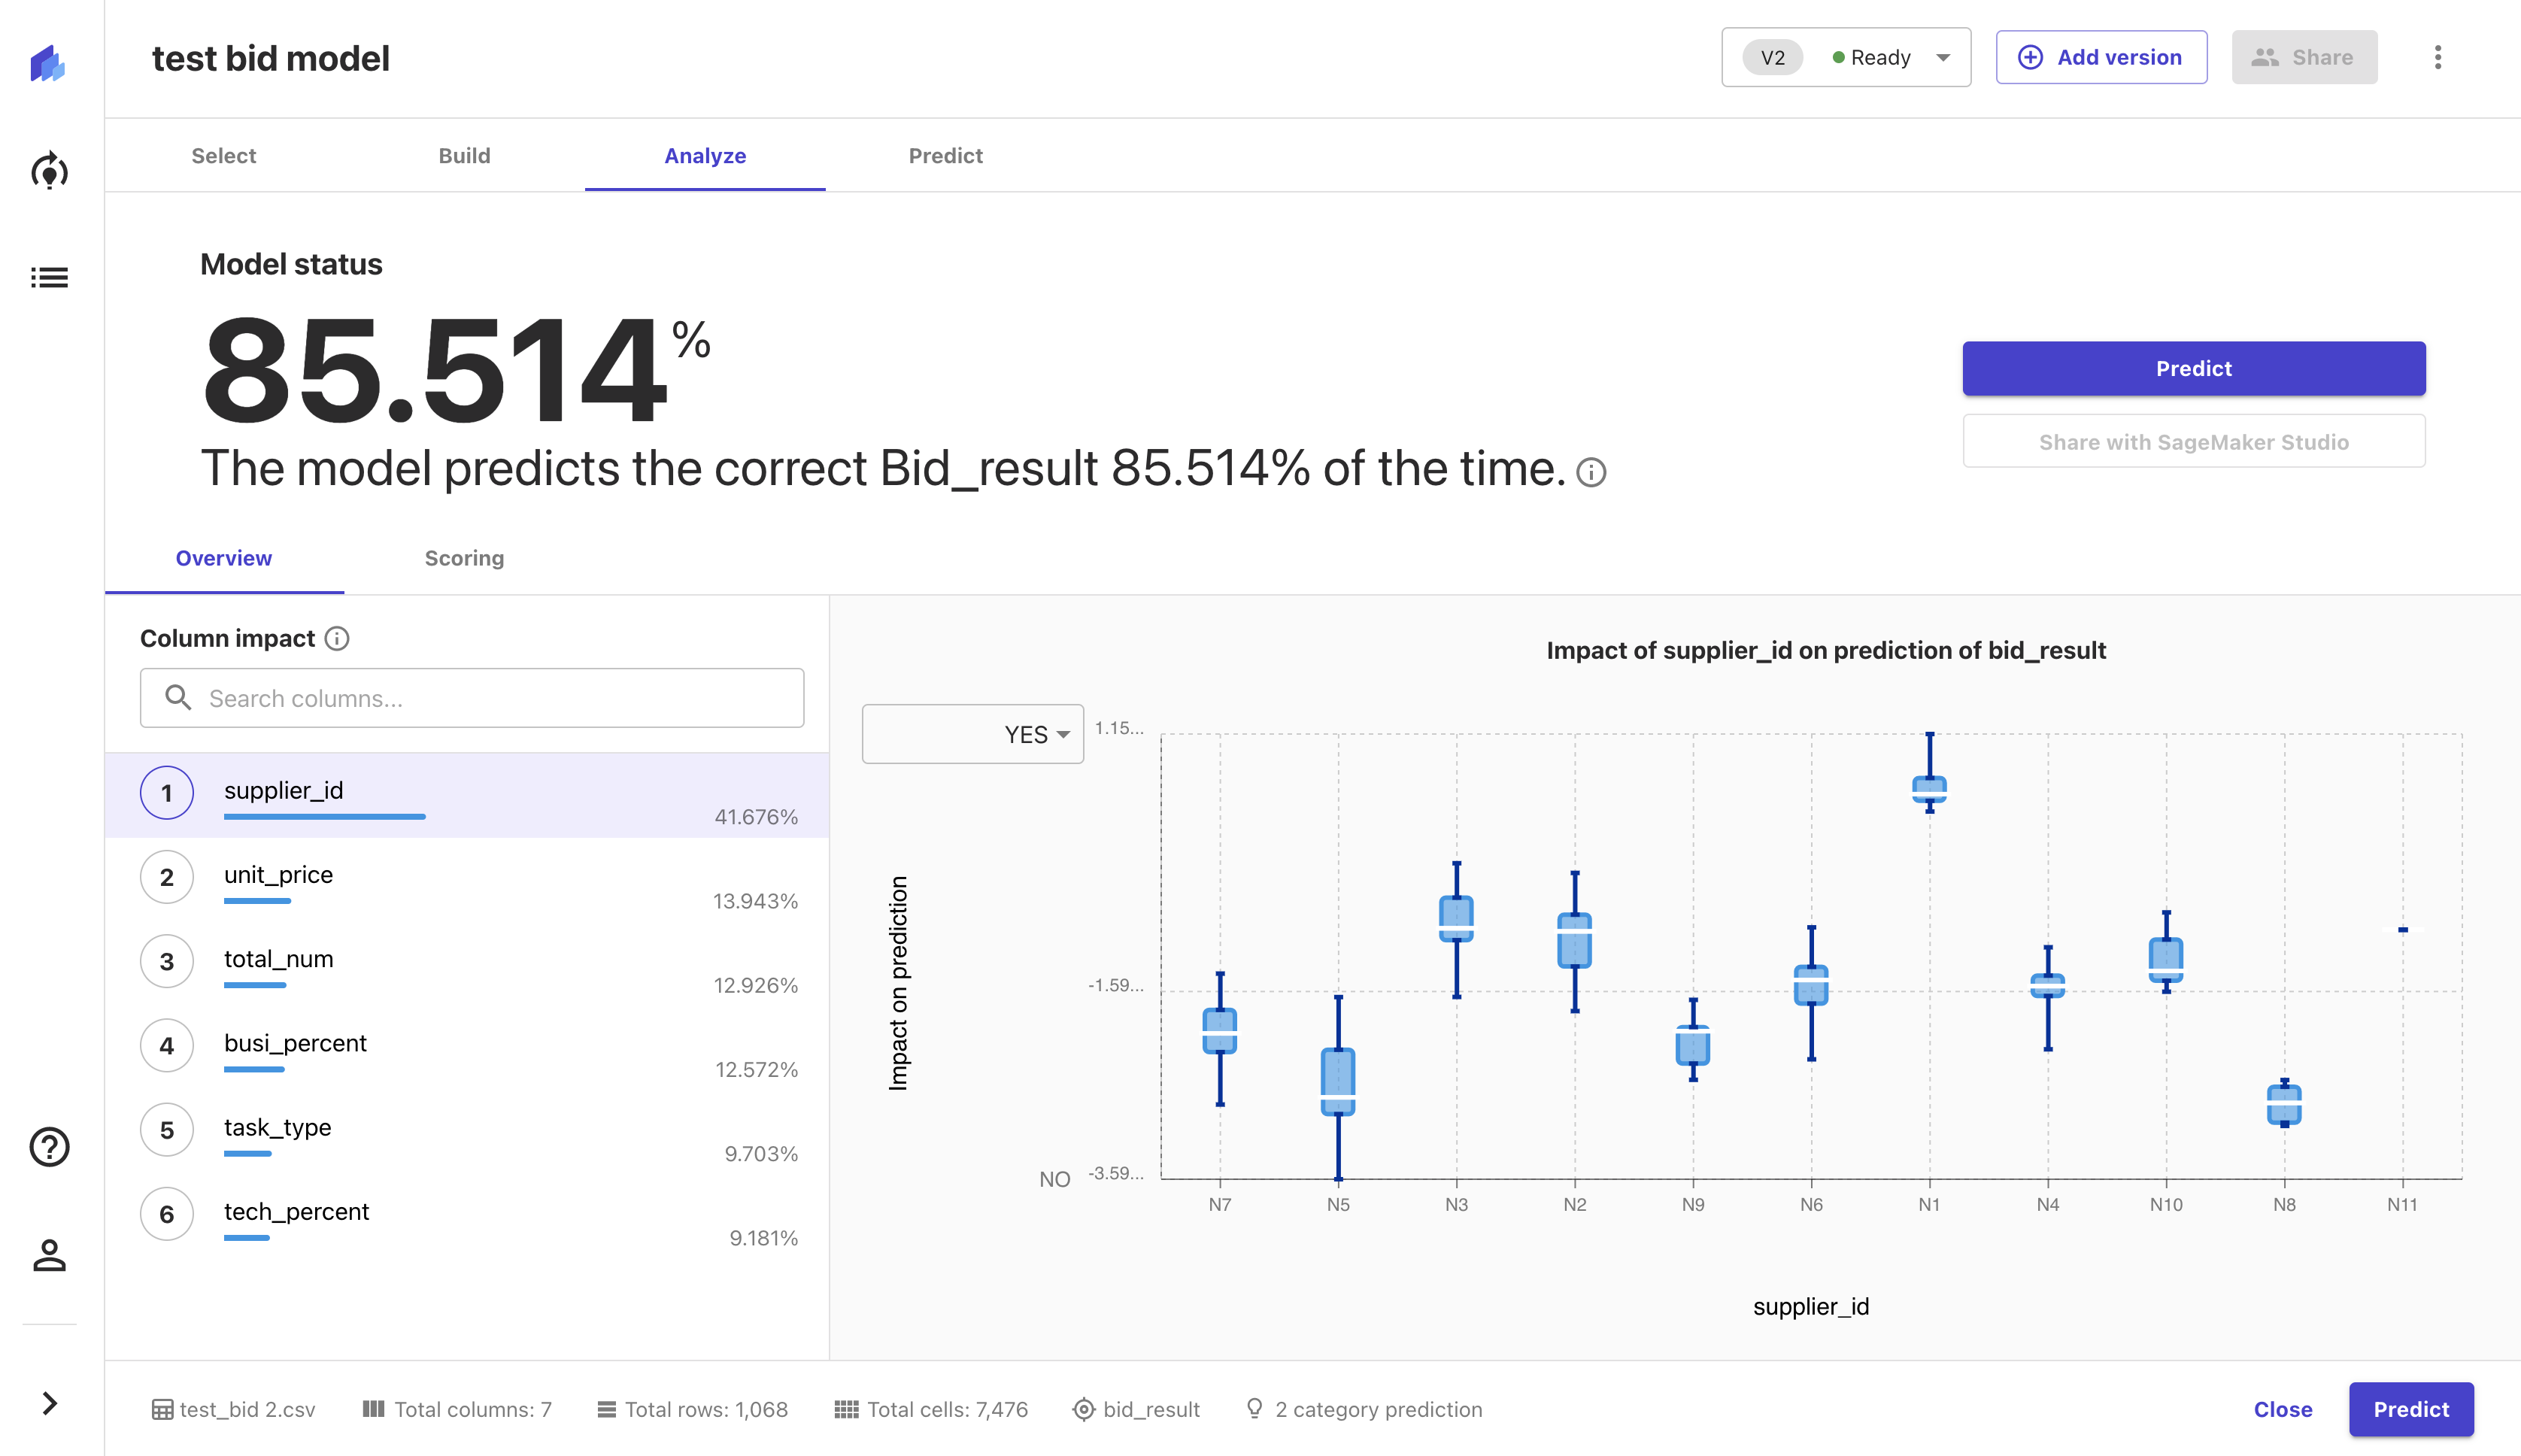Click the Close link at bottom
This screenshot has height=1456, width=2521.
(2282, 1409)
